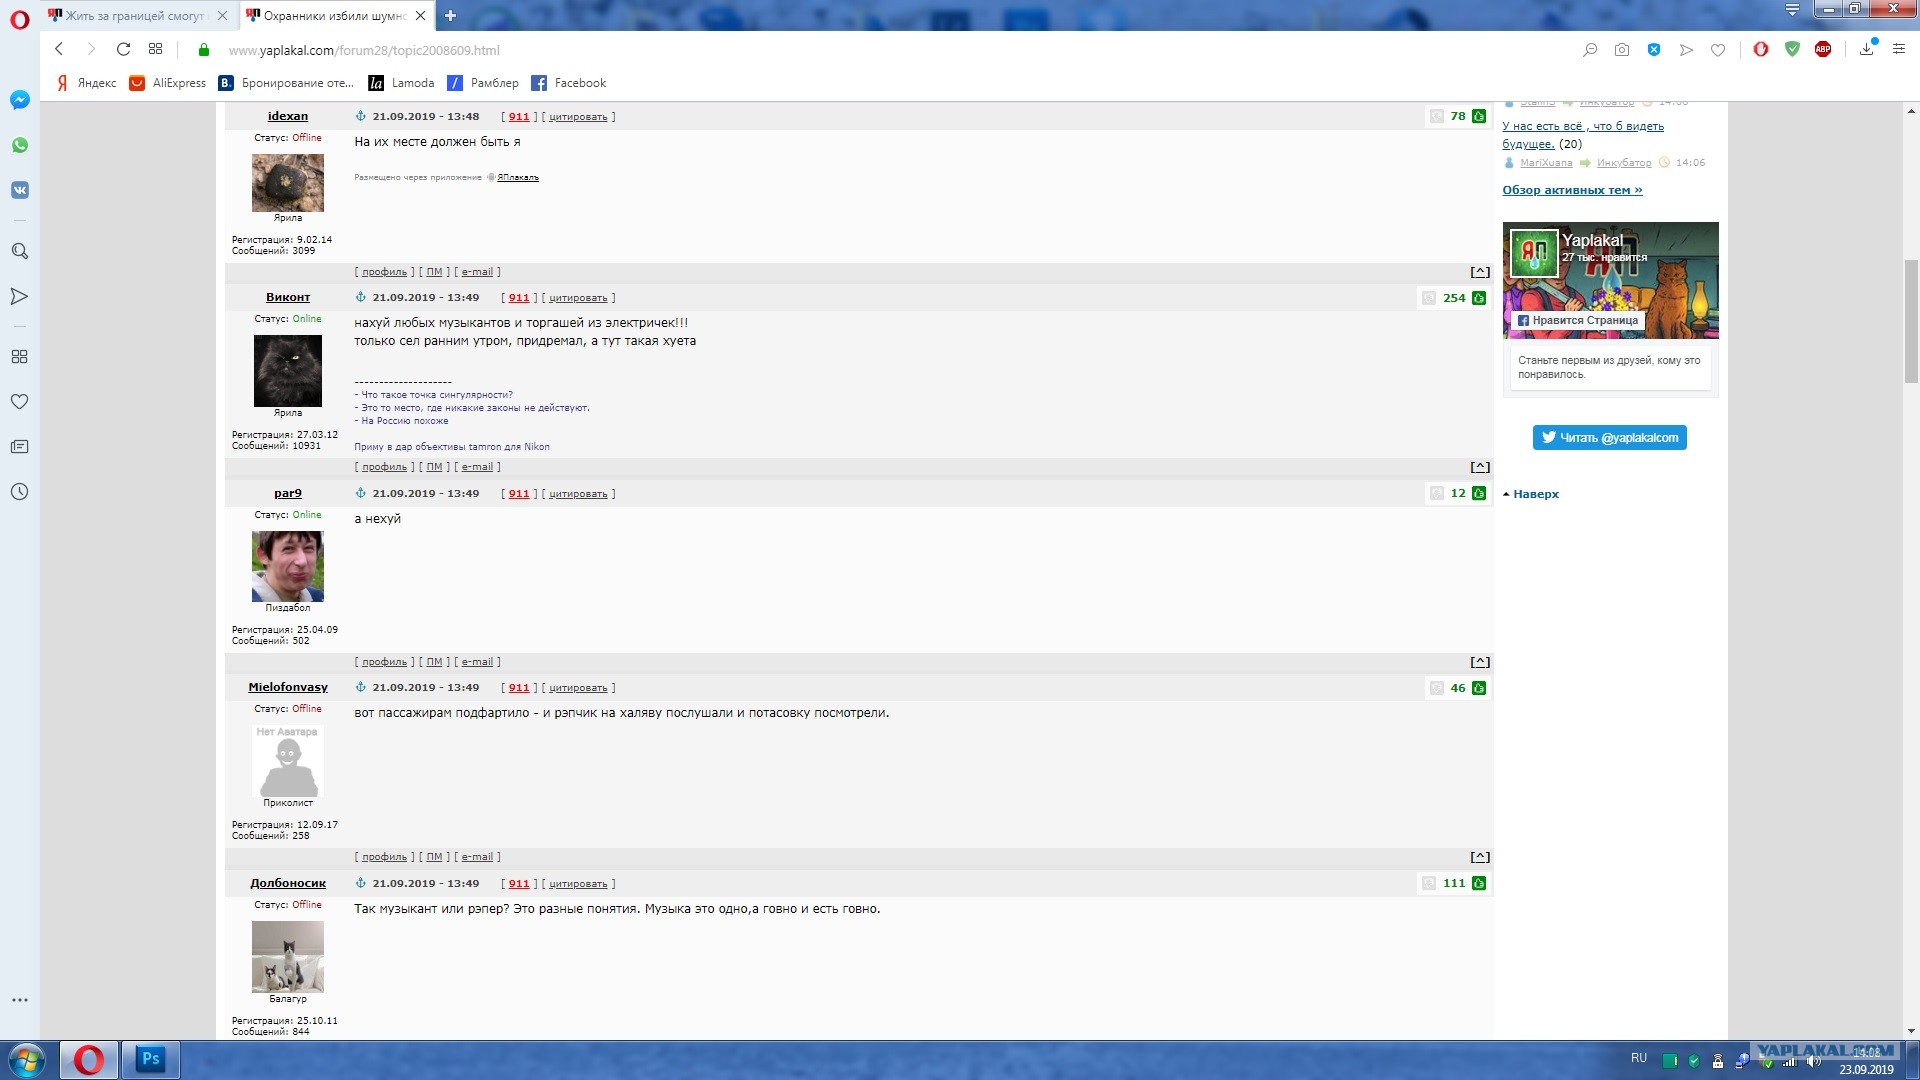Click 'Читать @yaplakalcom' Twitter button
Image resolution: width=1920 pixels, height=1080 pixels.
tap(1610, 438)
